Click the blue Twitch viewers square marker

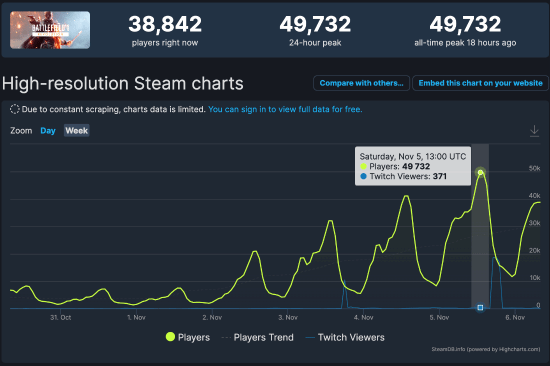(480, 307)
